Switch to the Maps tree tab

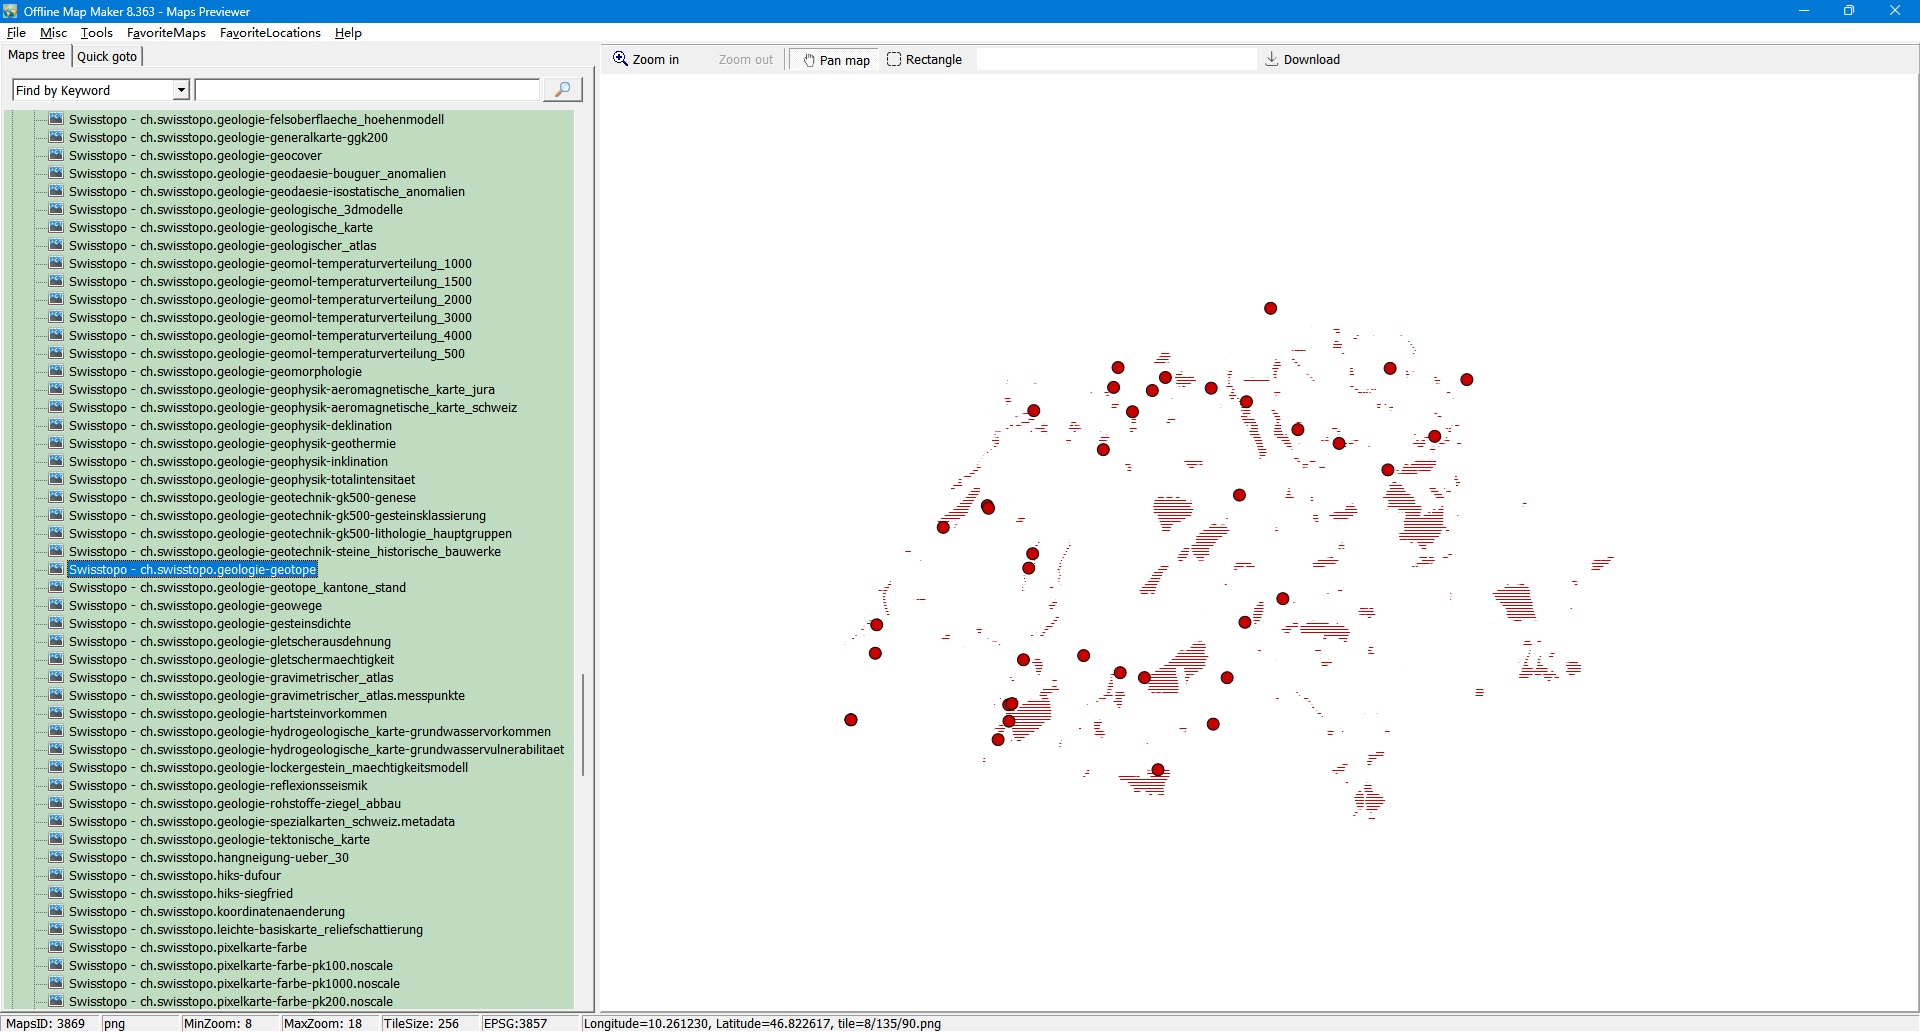point(37,56)
